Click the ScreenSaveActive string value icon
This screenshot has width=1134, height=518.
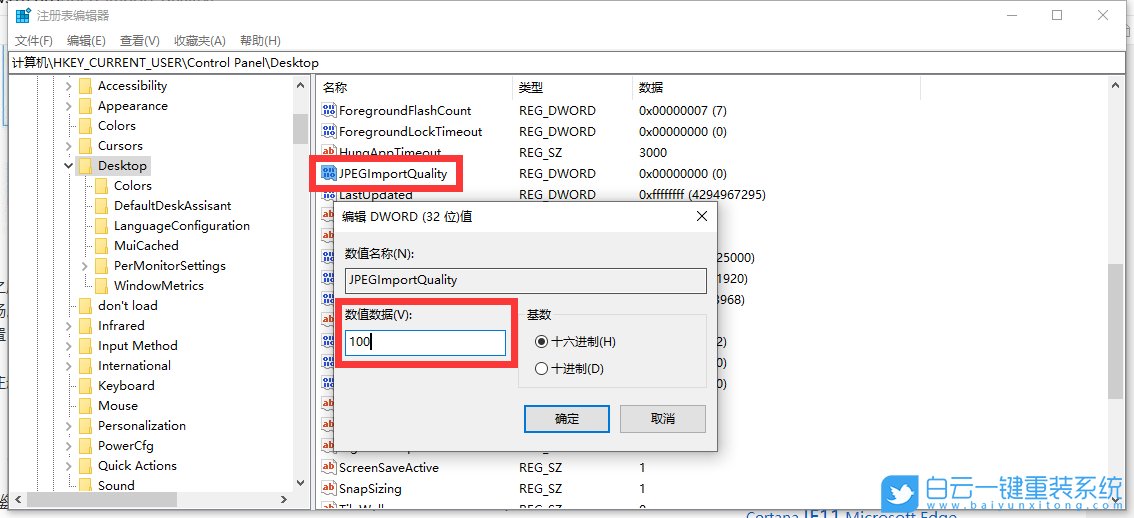(329, 467)
